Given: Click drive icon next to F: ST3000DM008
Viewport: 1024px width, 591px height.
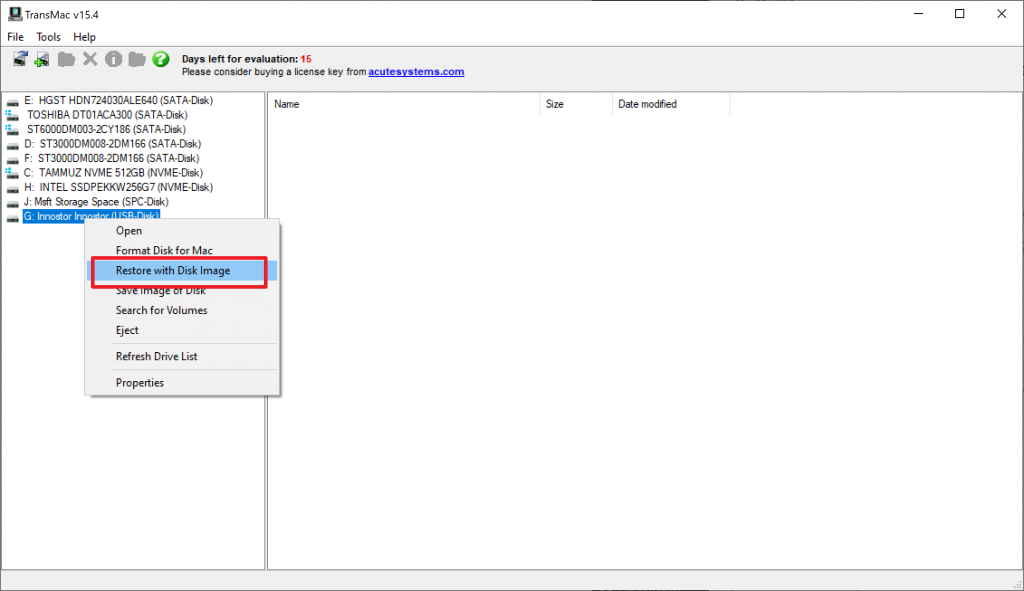Looking at the screenshot, I should pos(12,159).
